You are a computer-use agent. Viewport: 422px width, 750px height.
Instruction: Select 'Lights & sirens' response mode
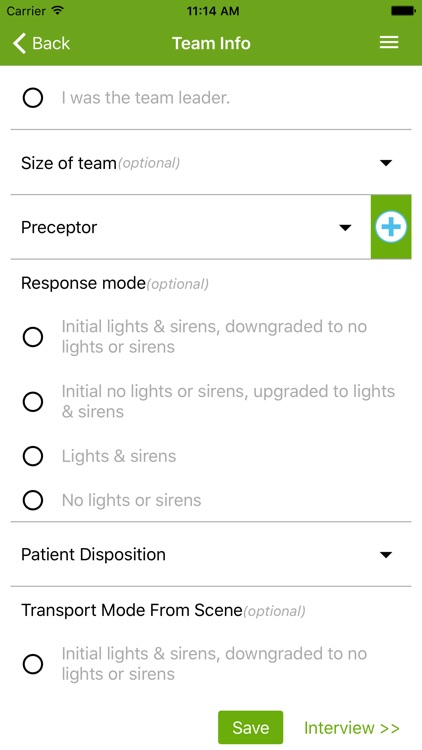click(x=33, y=456)
